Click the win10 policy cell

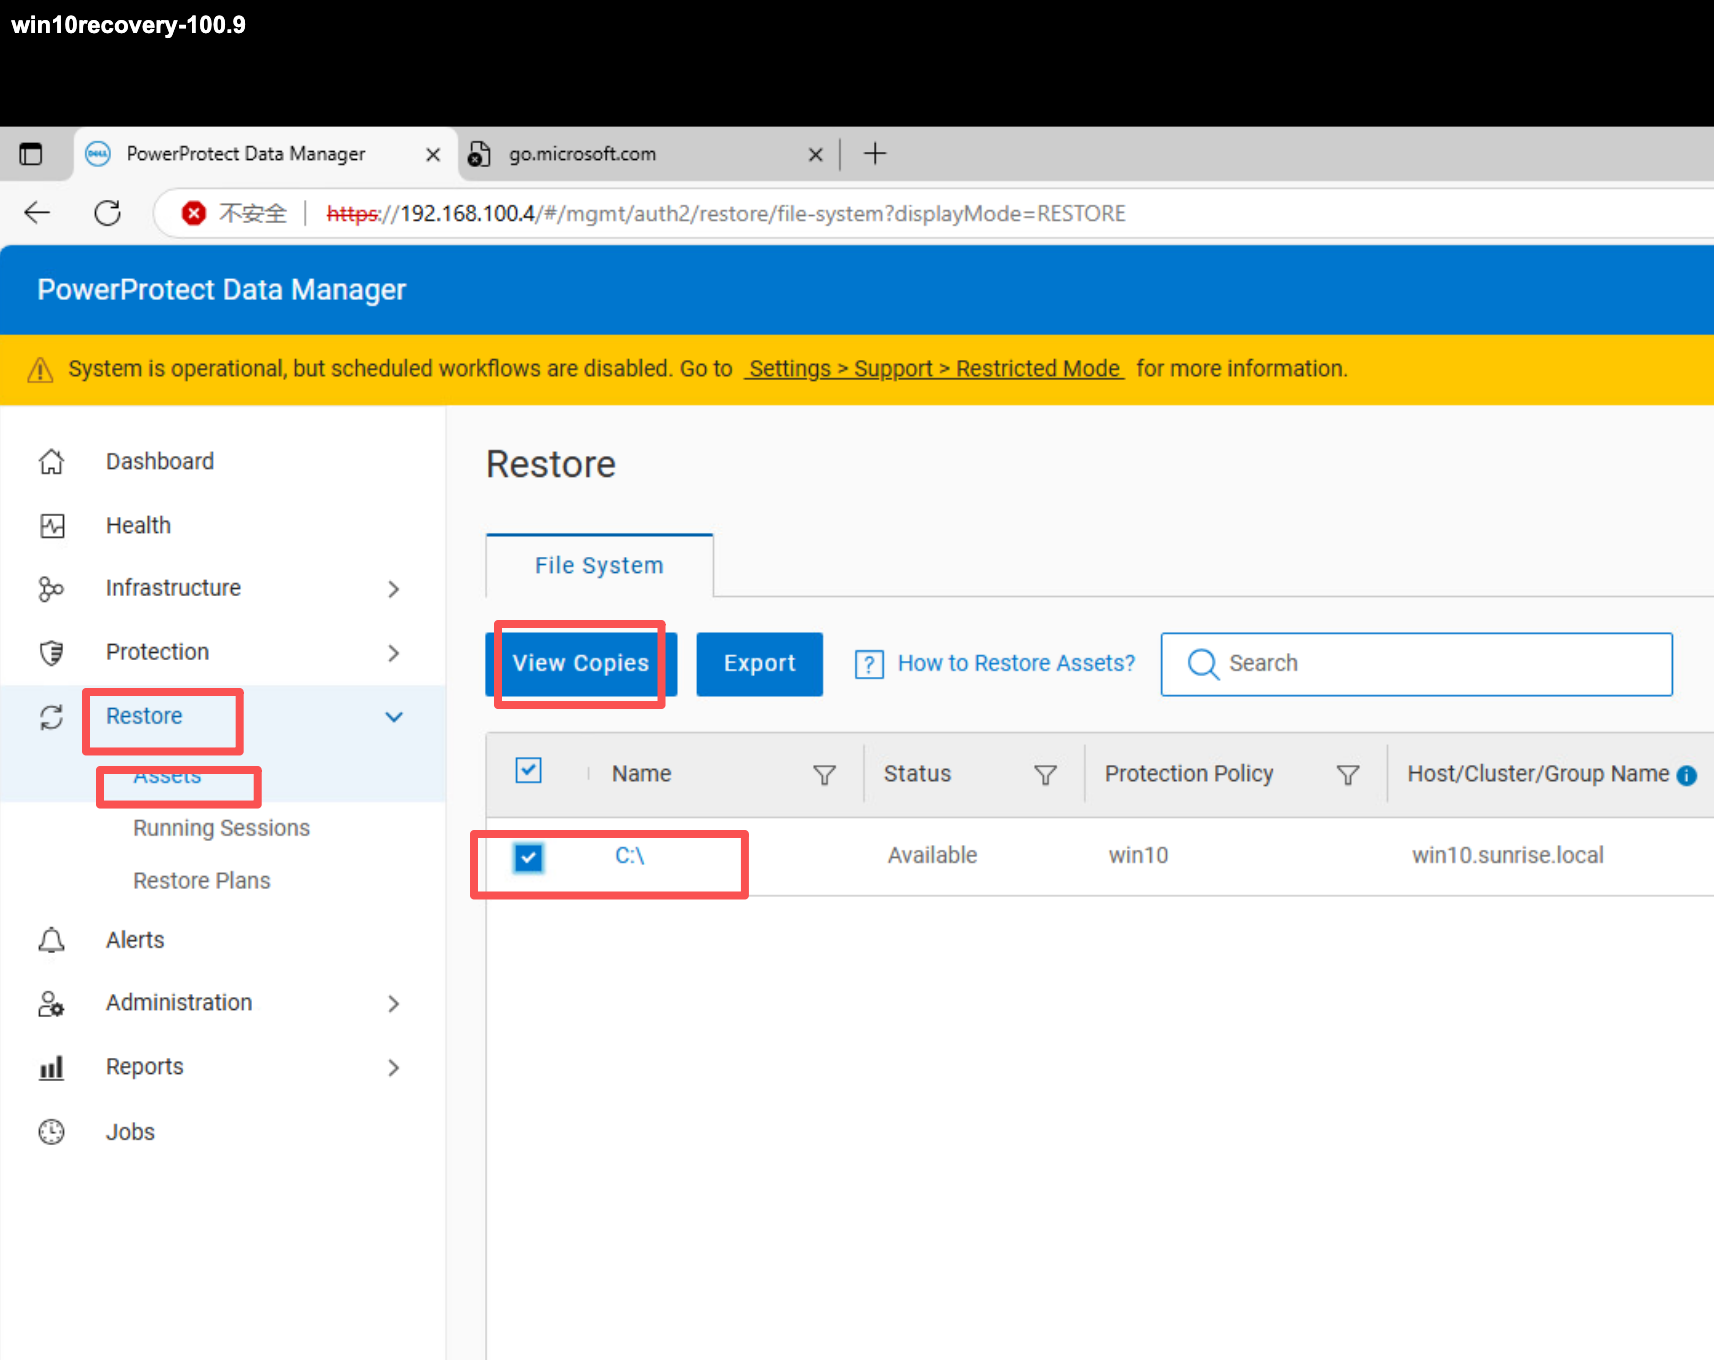coord(1138,856)
